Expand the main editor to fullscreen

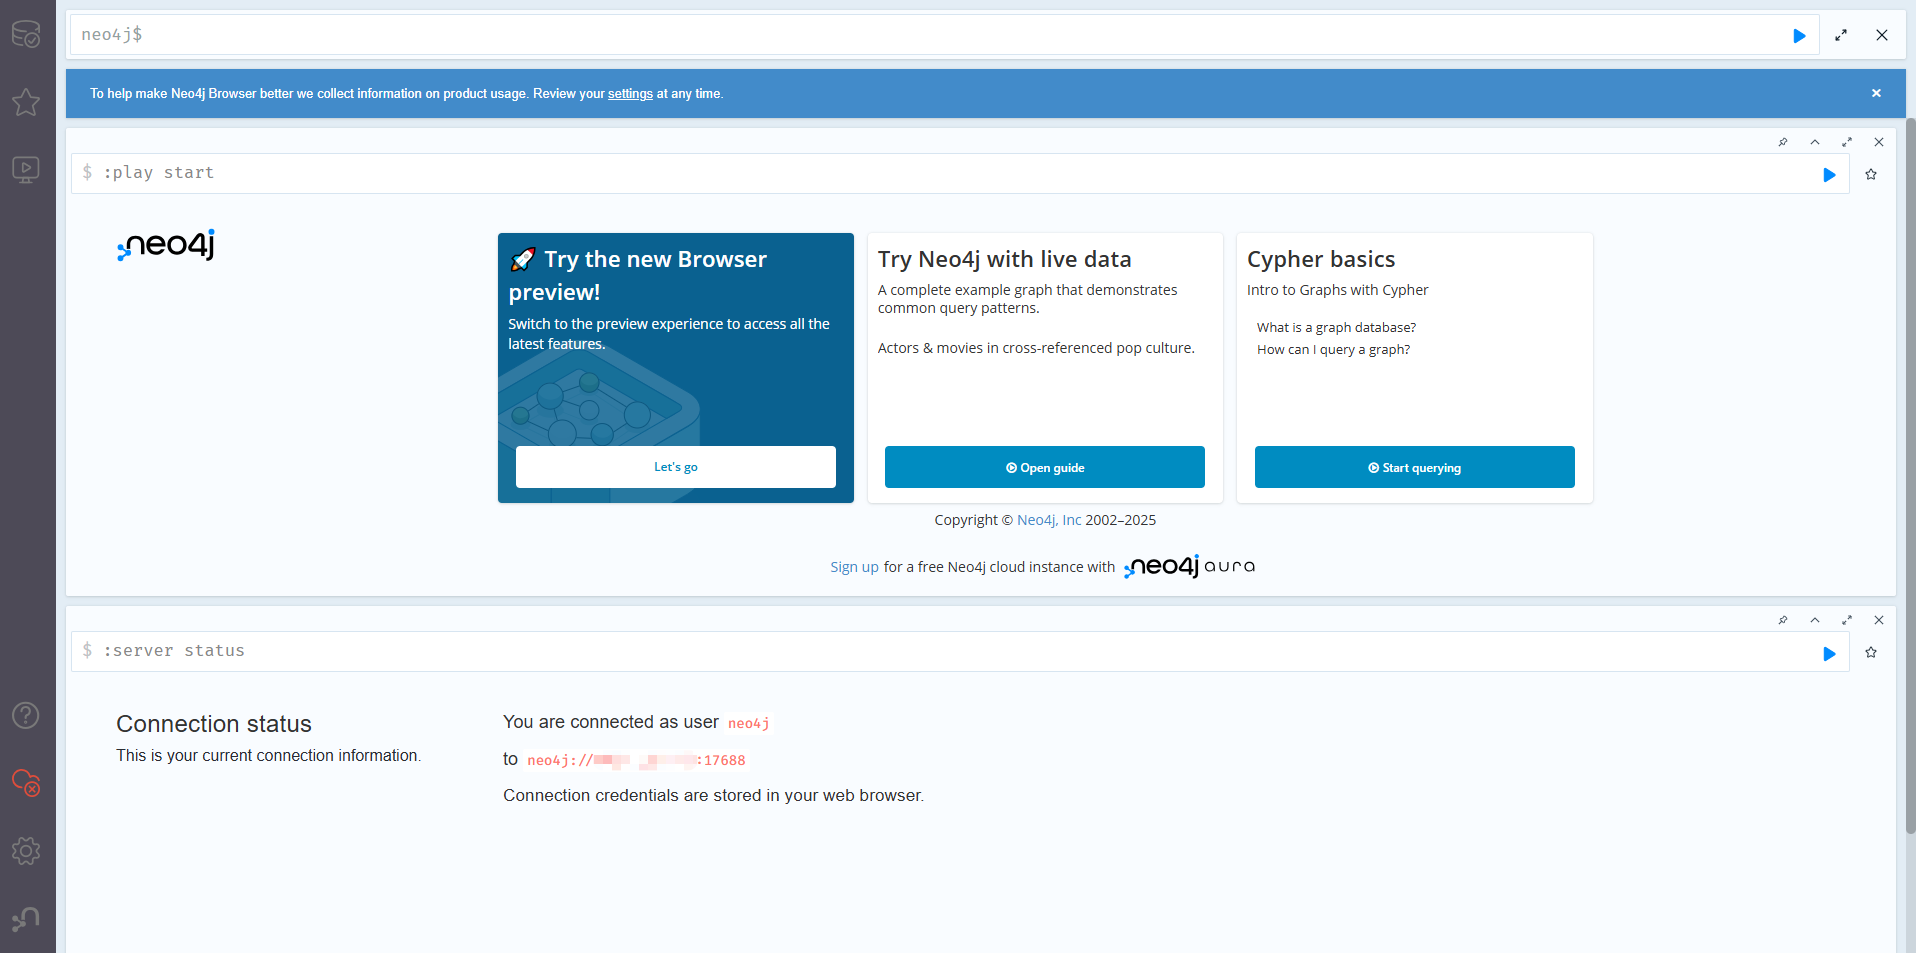click(x=1841, y=35)
